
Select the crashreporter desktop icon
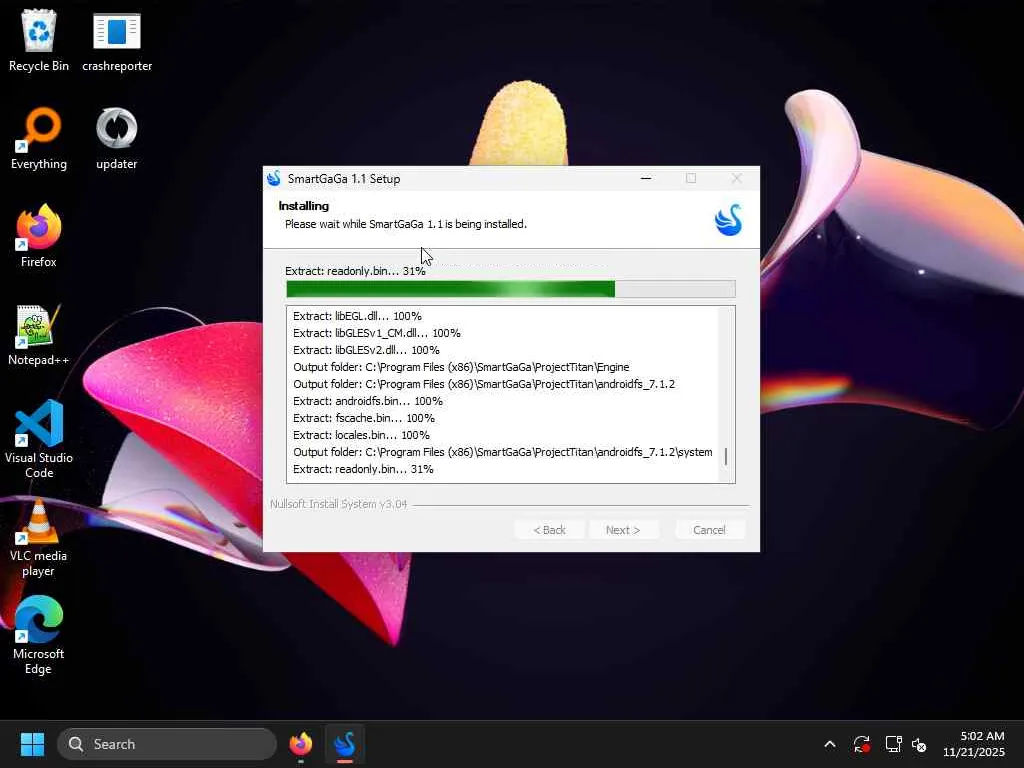tap(117, 40)
